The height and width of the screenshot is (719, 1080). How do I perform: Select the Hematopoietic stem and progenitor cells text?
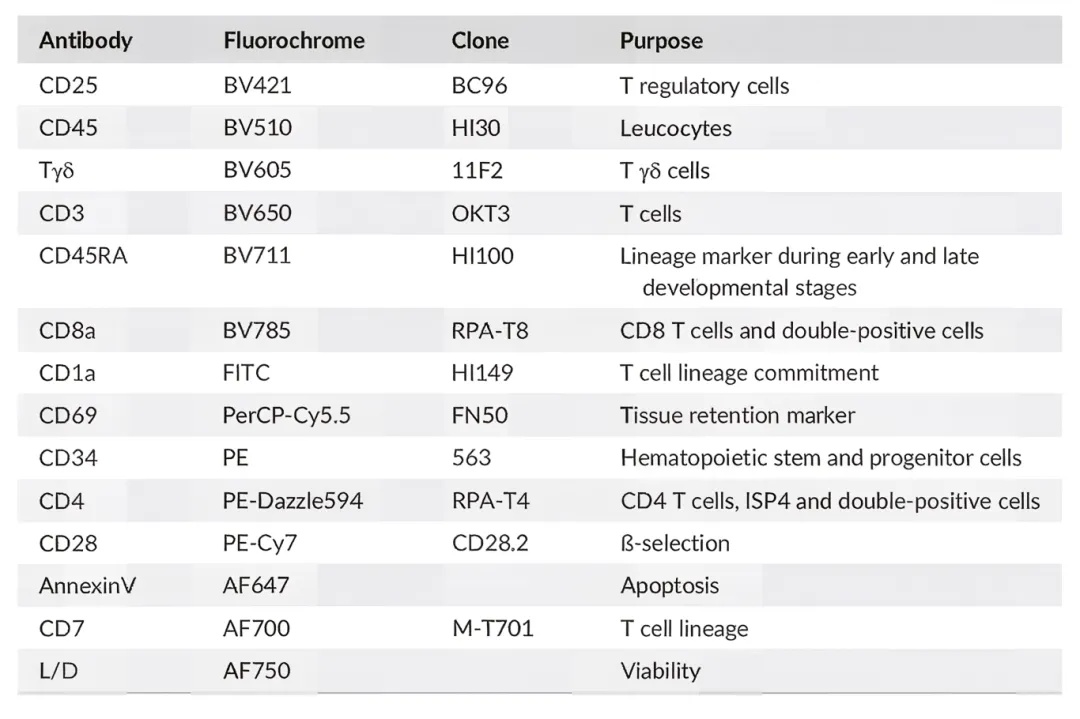click(x=821, y=458)
